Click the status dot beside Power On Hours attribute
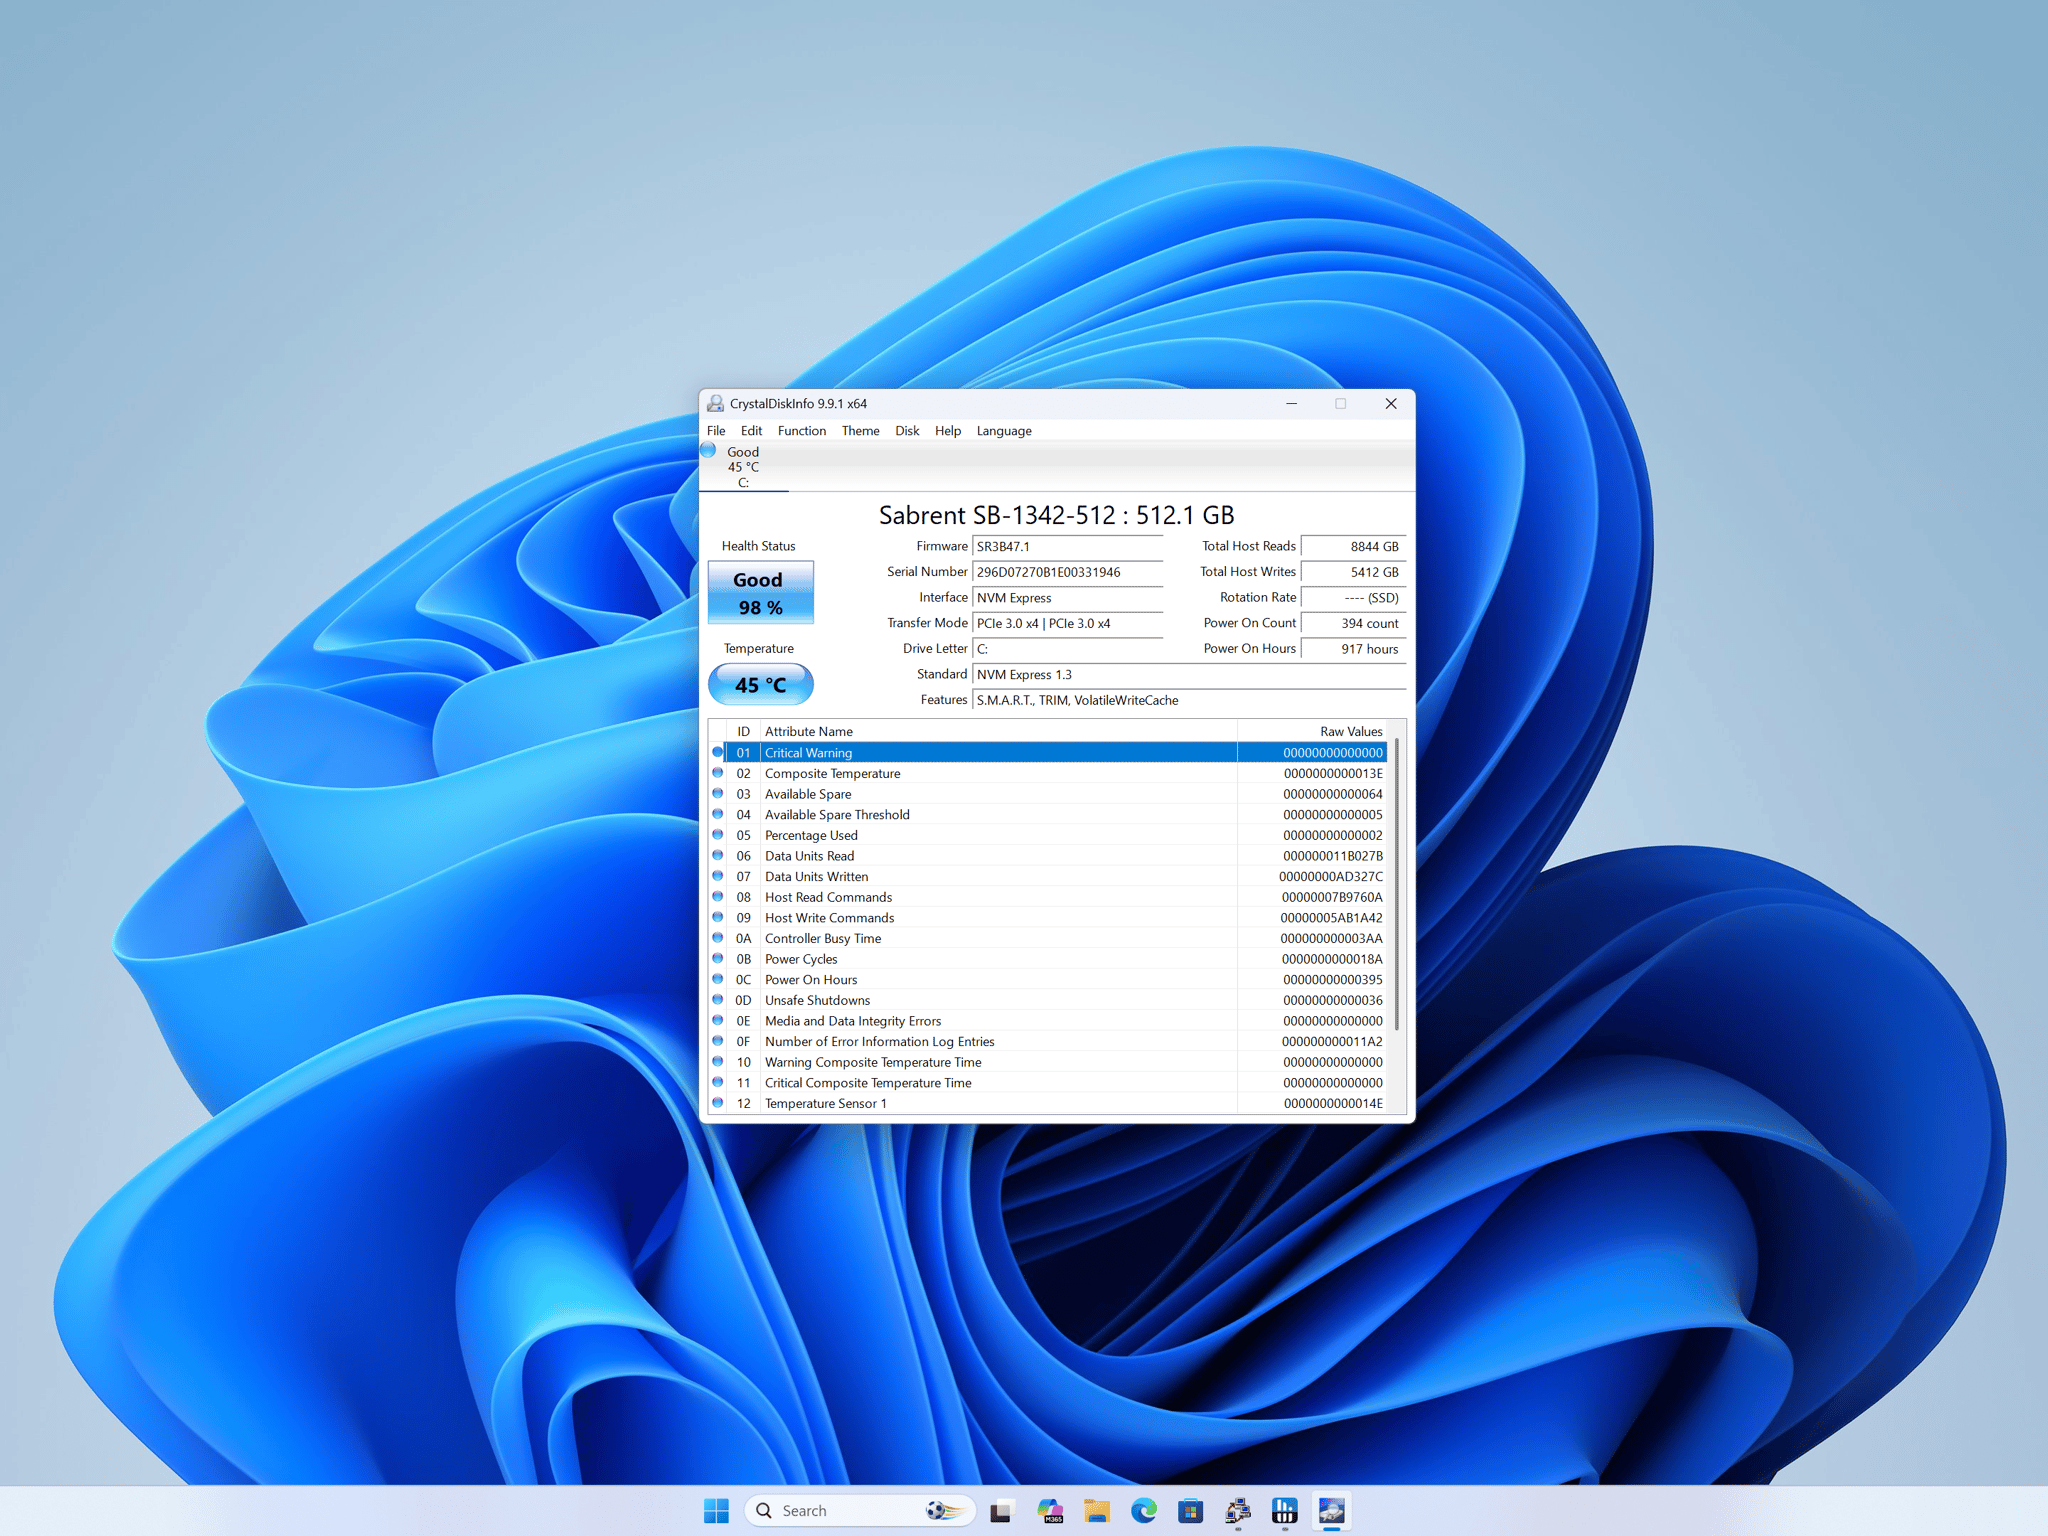 tap(717, 979)
